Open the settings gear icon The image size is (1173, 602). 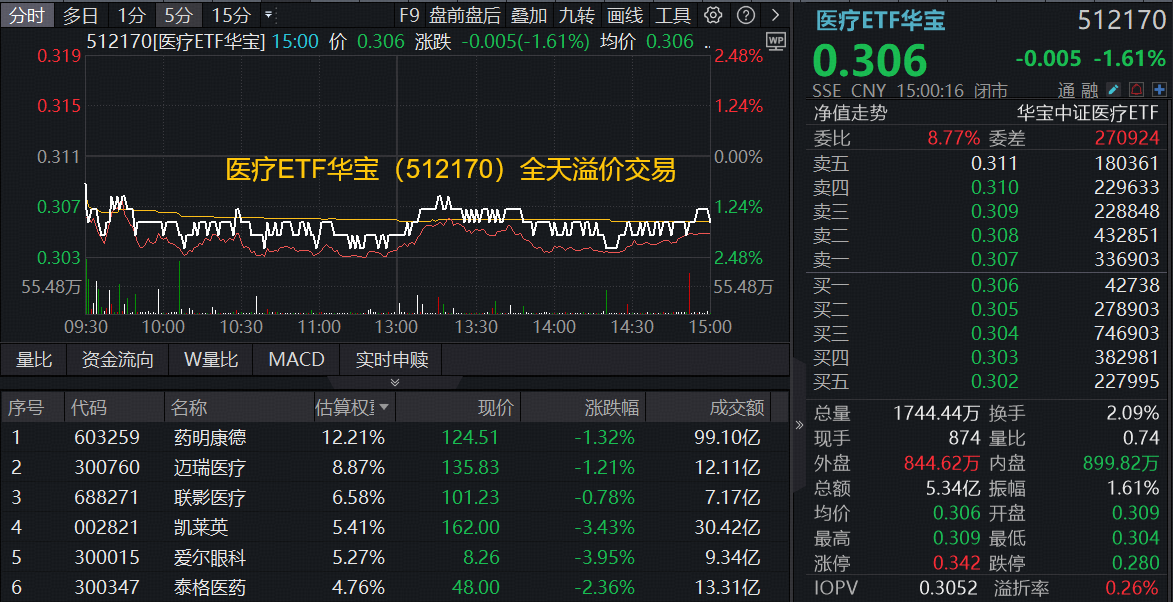(x=714, y=15)
